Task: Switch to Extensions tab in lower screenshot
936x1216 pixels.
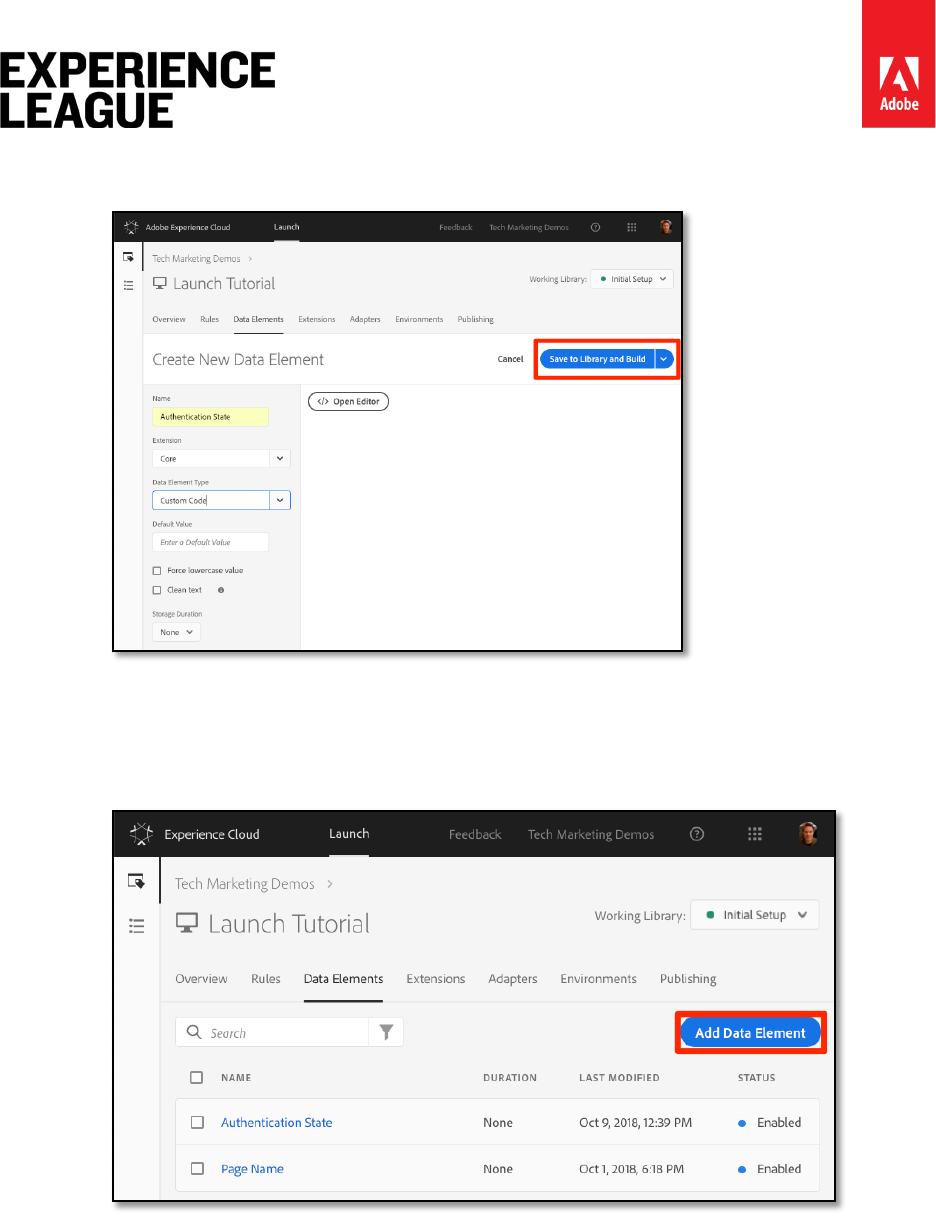Action: click(436, 979)
